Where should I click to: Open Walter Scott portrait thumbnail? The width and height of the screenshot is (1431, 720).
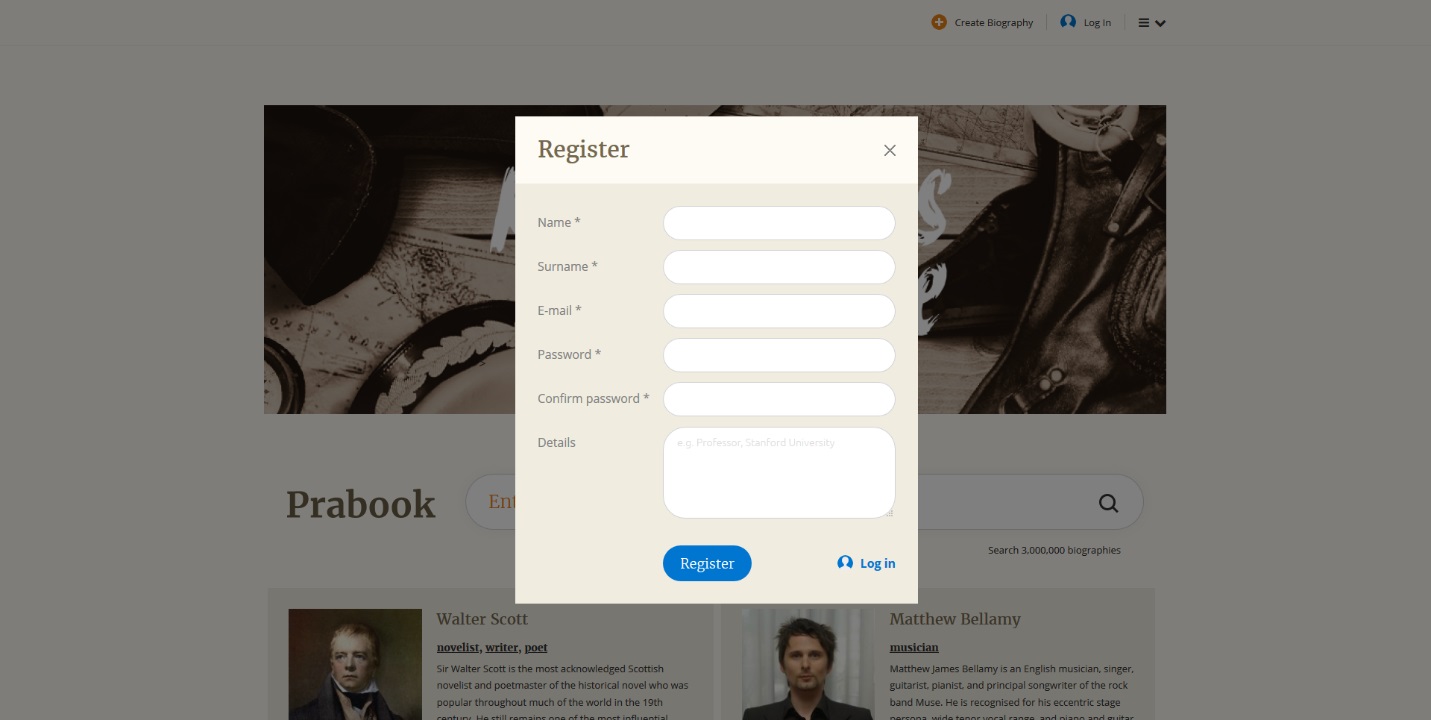(x=355, y=664)
